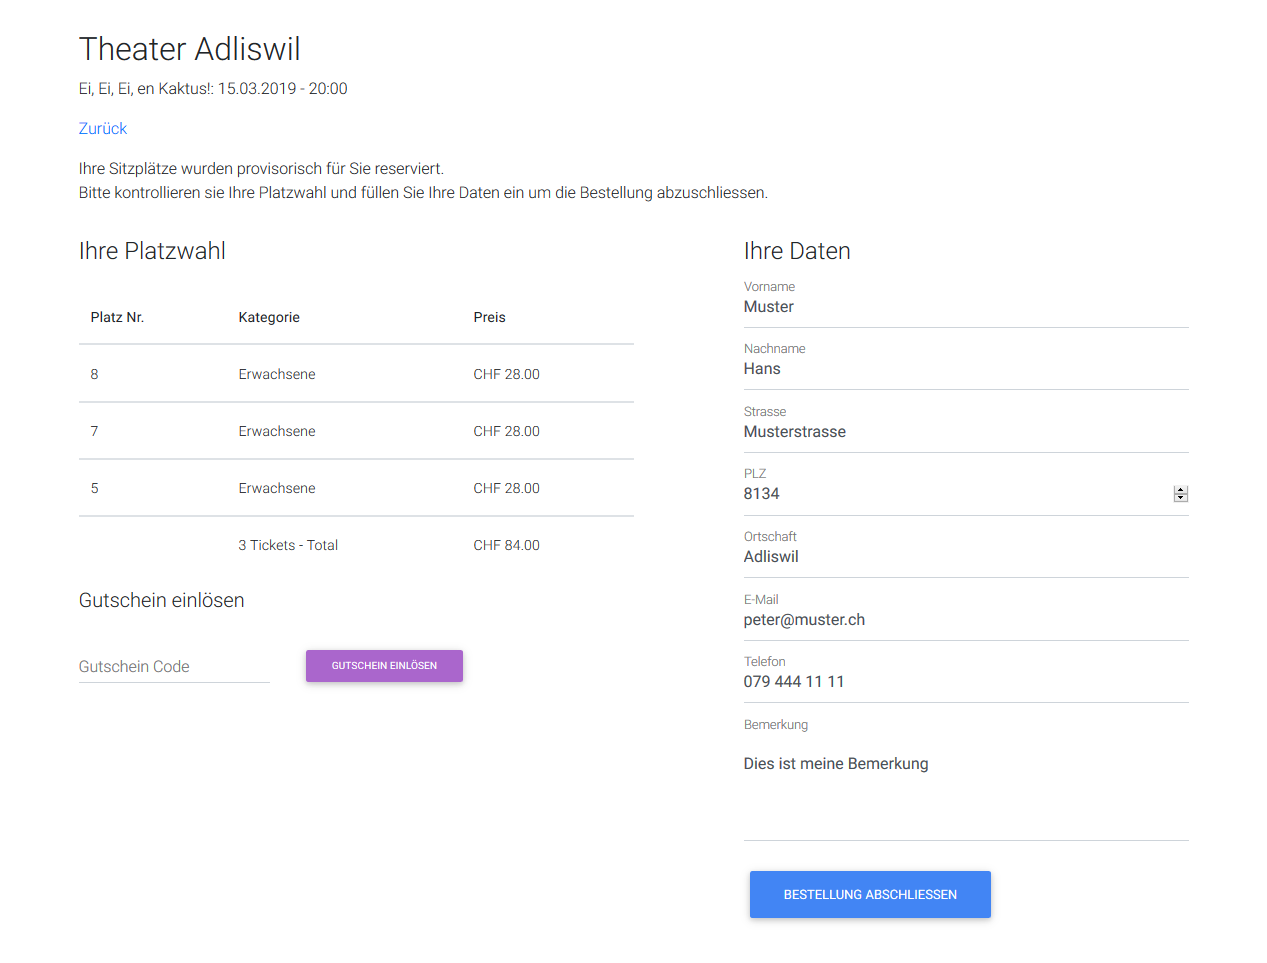Click the Vorname field containing Muster
Screen dimensions: 1267x963
(x=966, y=307)
